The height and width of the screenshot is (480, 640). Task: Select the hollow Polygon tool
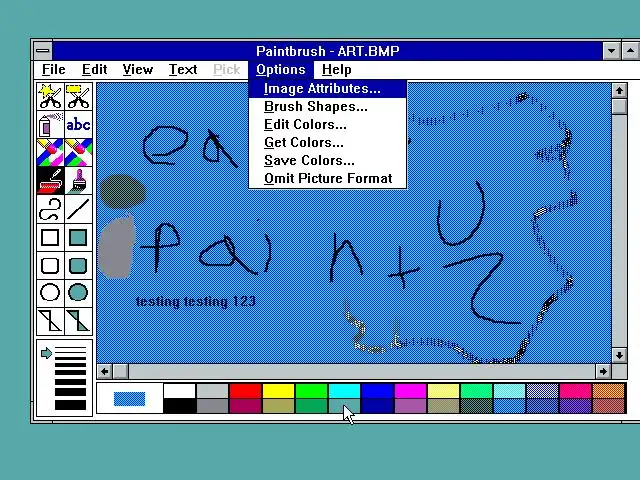(x=50, y=321)
